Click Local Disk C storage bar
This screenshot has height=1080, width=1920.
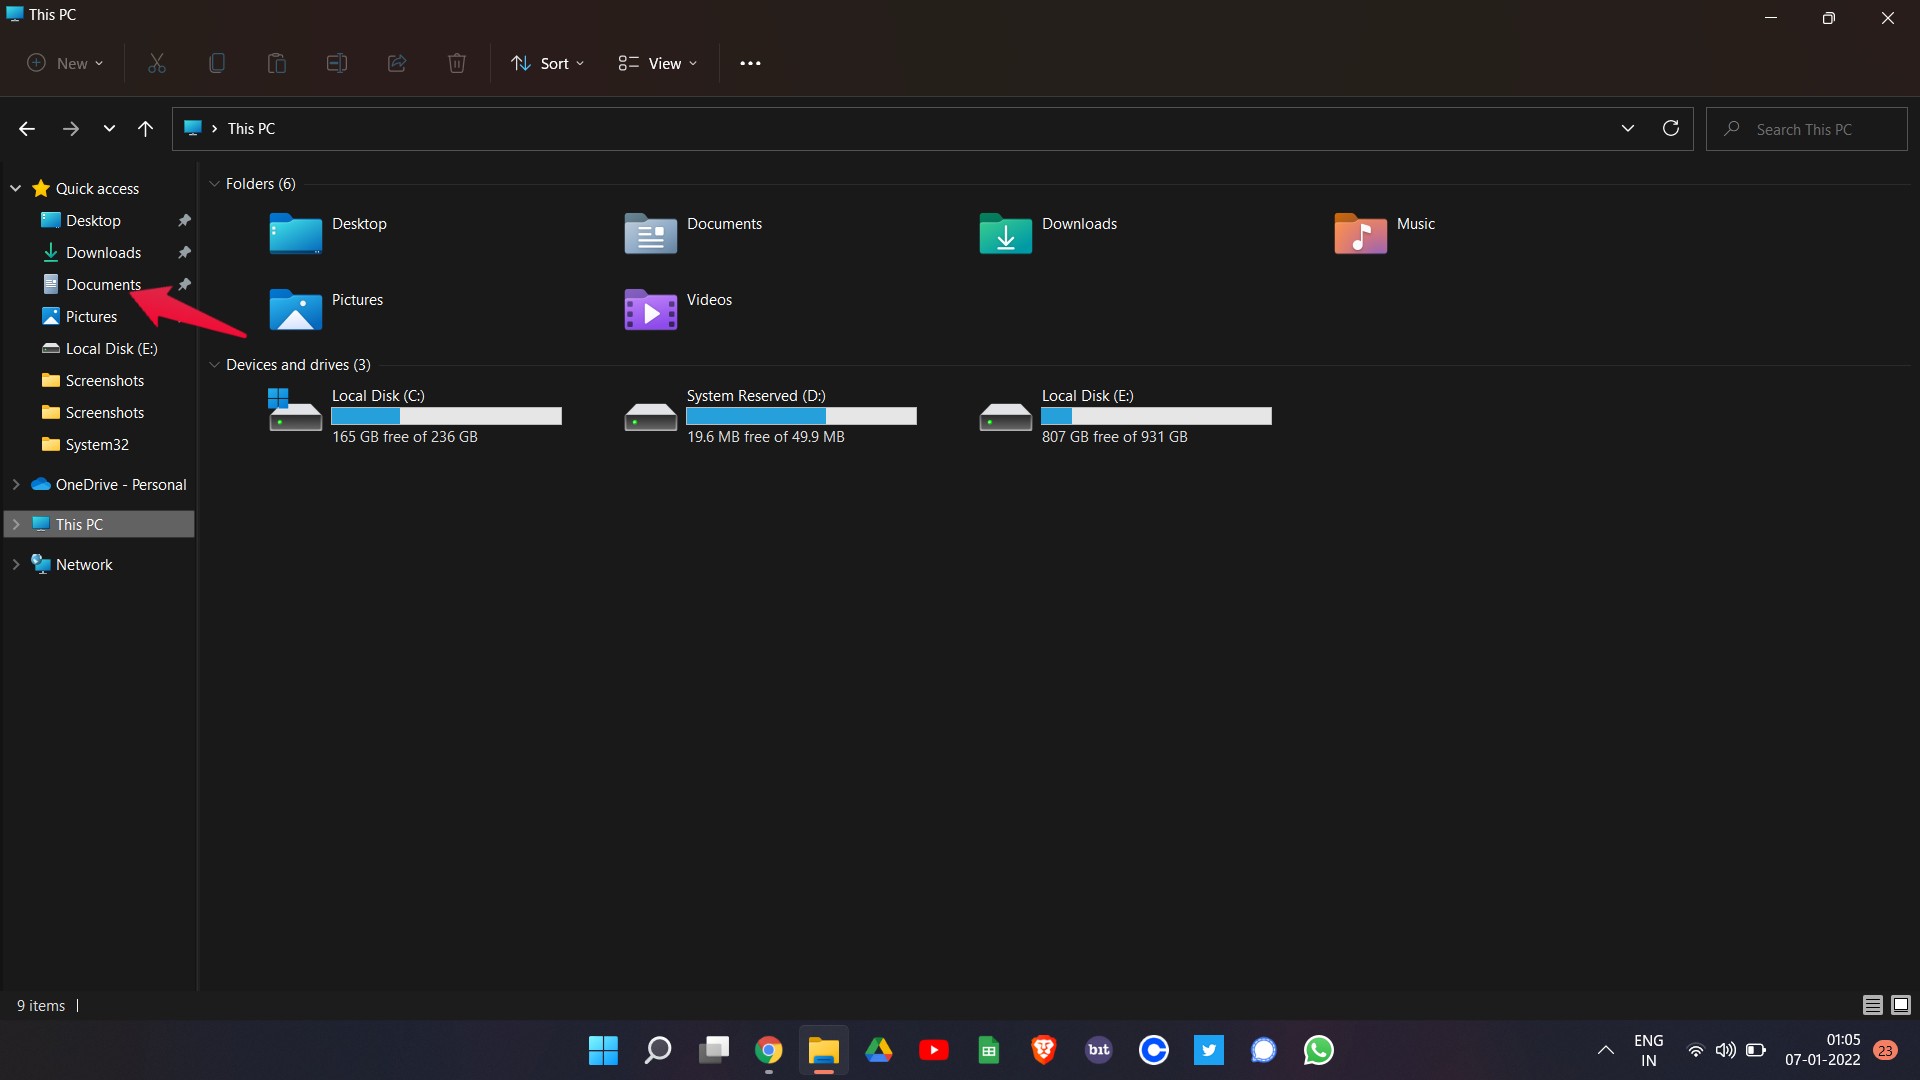click(x=446, y=417)
